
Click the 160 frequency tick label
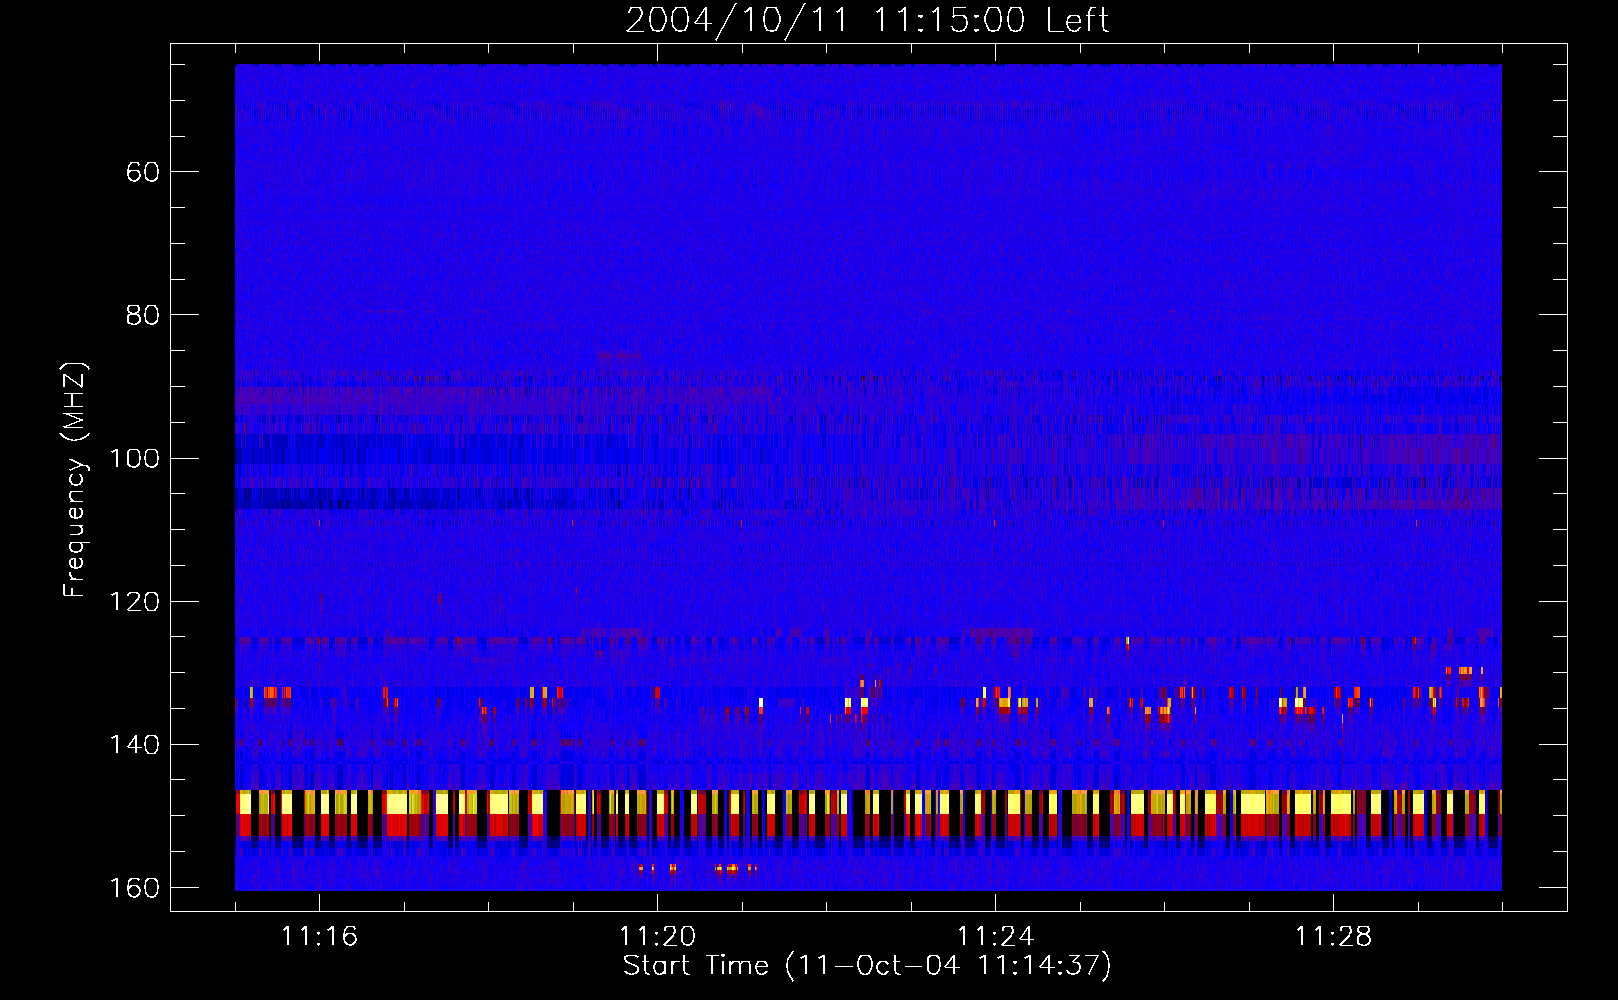(x=134, y=888)
